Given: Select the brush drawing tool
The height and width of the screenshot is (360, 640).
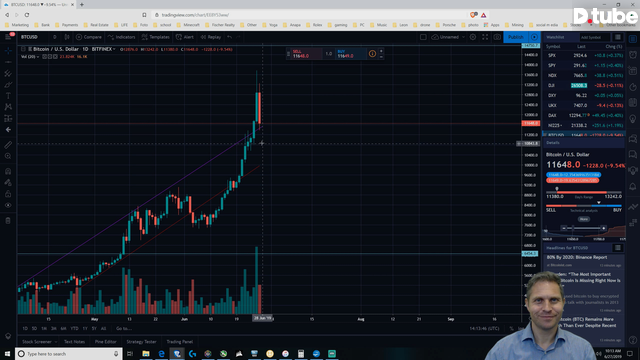Looking at the screenshot, I should [x=8, y=85].
